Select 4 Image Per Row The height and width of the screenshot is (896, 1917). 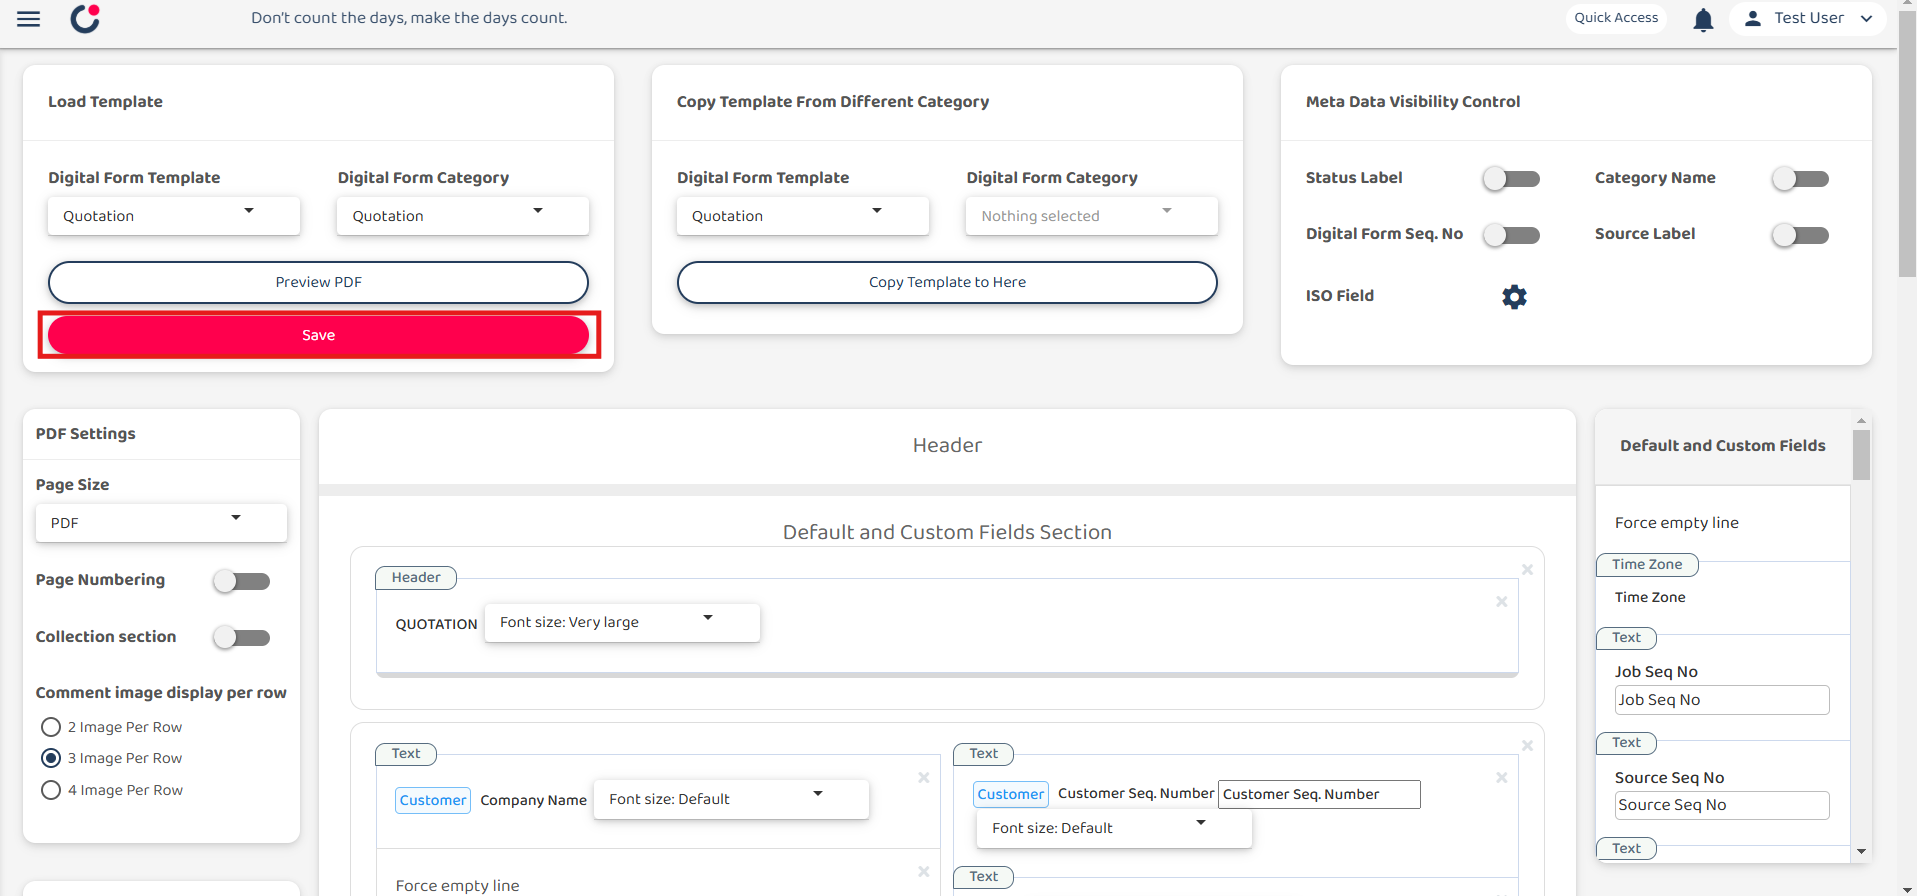[51, 790]
